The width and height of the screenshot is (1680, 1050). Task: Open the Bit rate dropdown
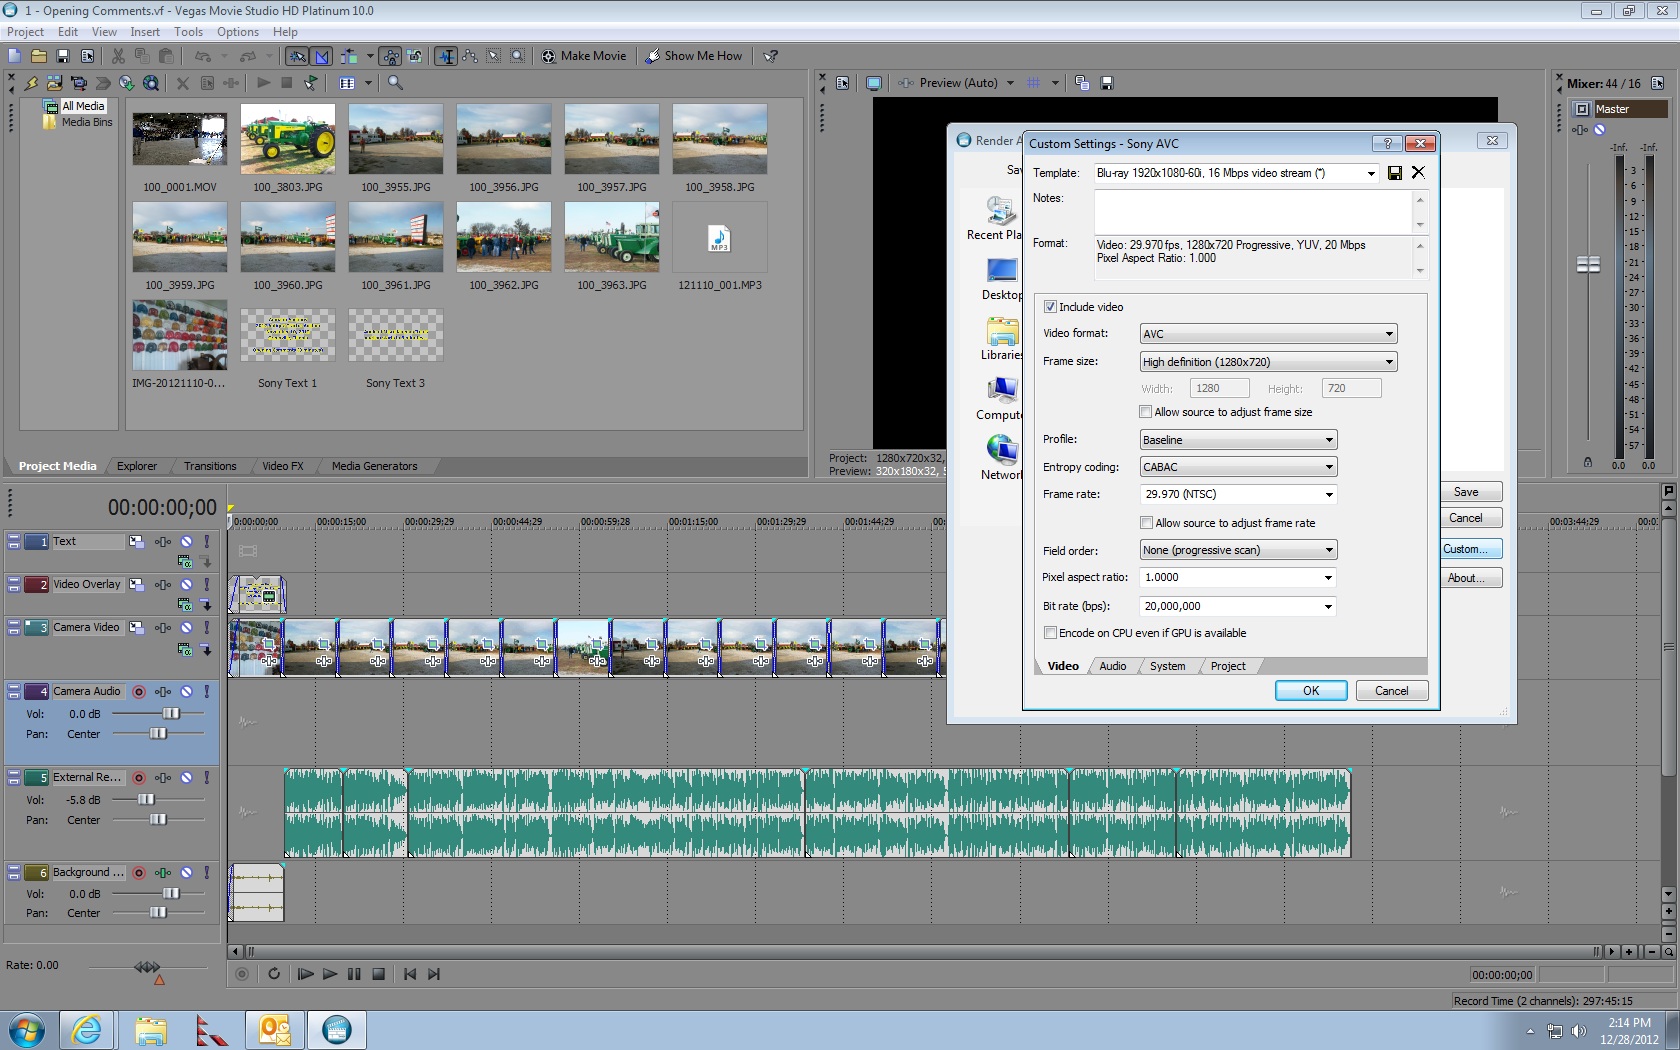(x=1328, y=606)
